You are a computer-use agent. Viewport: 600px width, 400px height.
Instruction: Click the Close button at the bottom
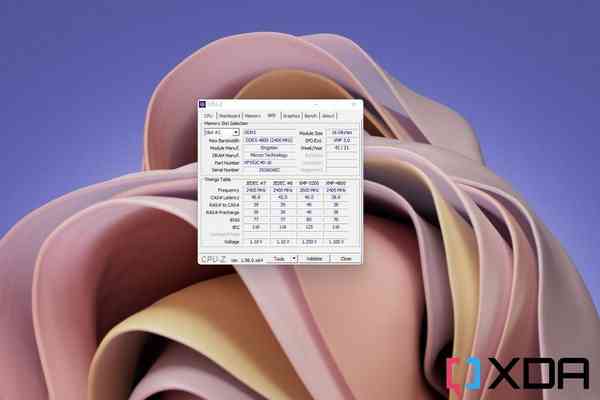click(345, 258)
